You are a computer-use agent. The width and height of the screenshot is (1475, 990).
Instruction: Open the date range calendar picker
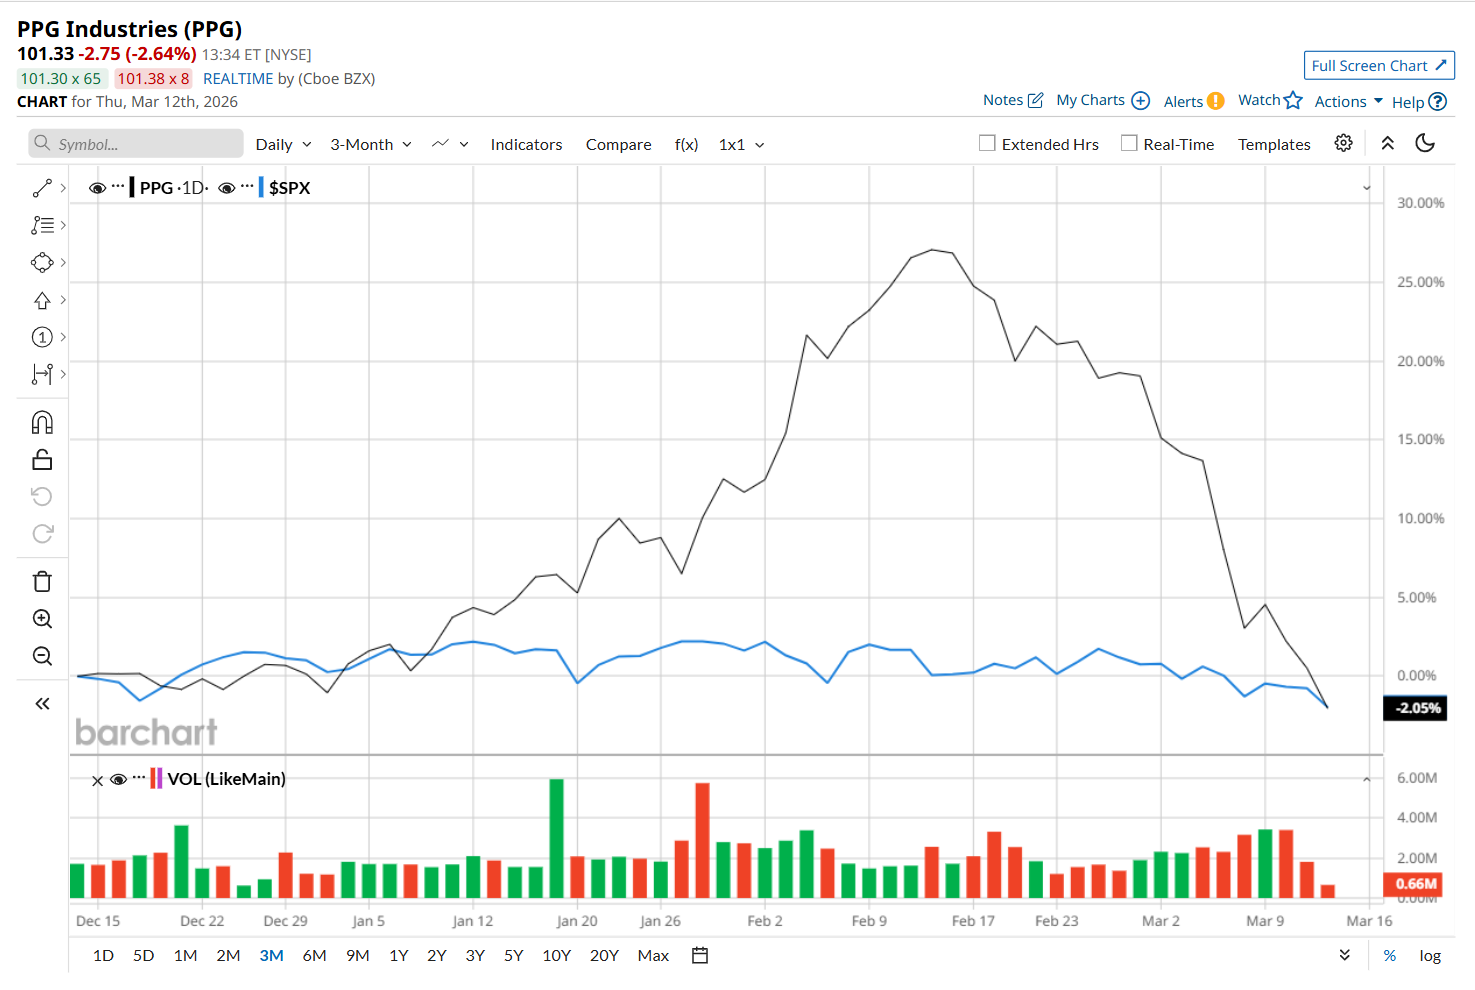pyautogui.click(x=700, y=955)
